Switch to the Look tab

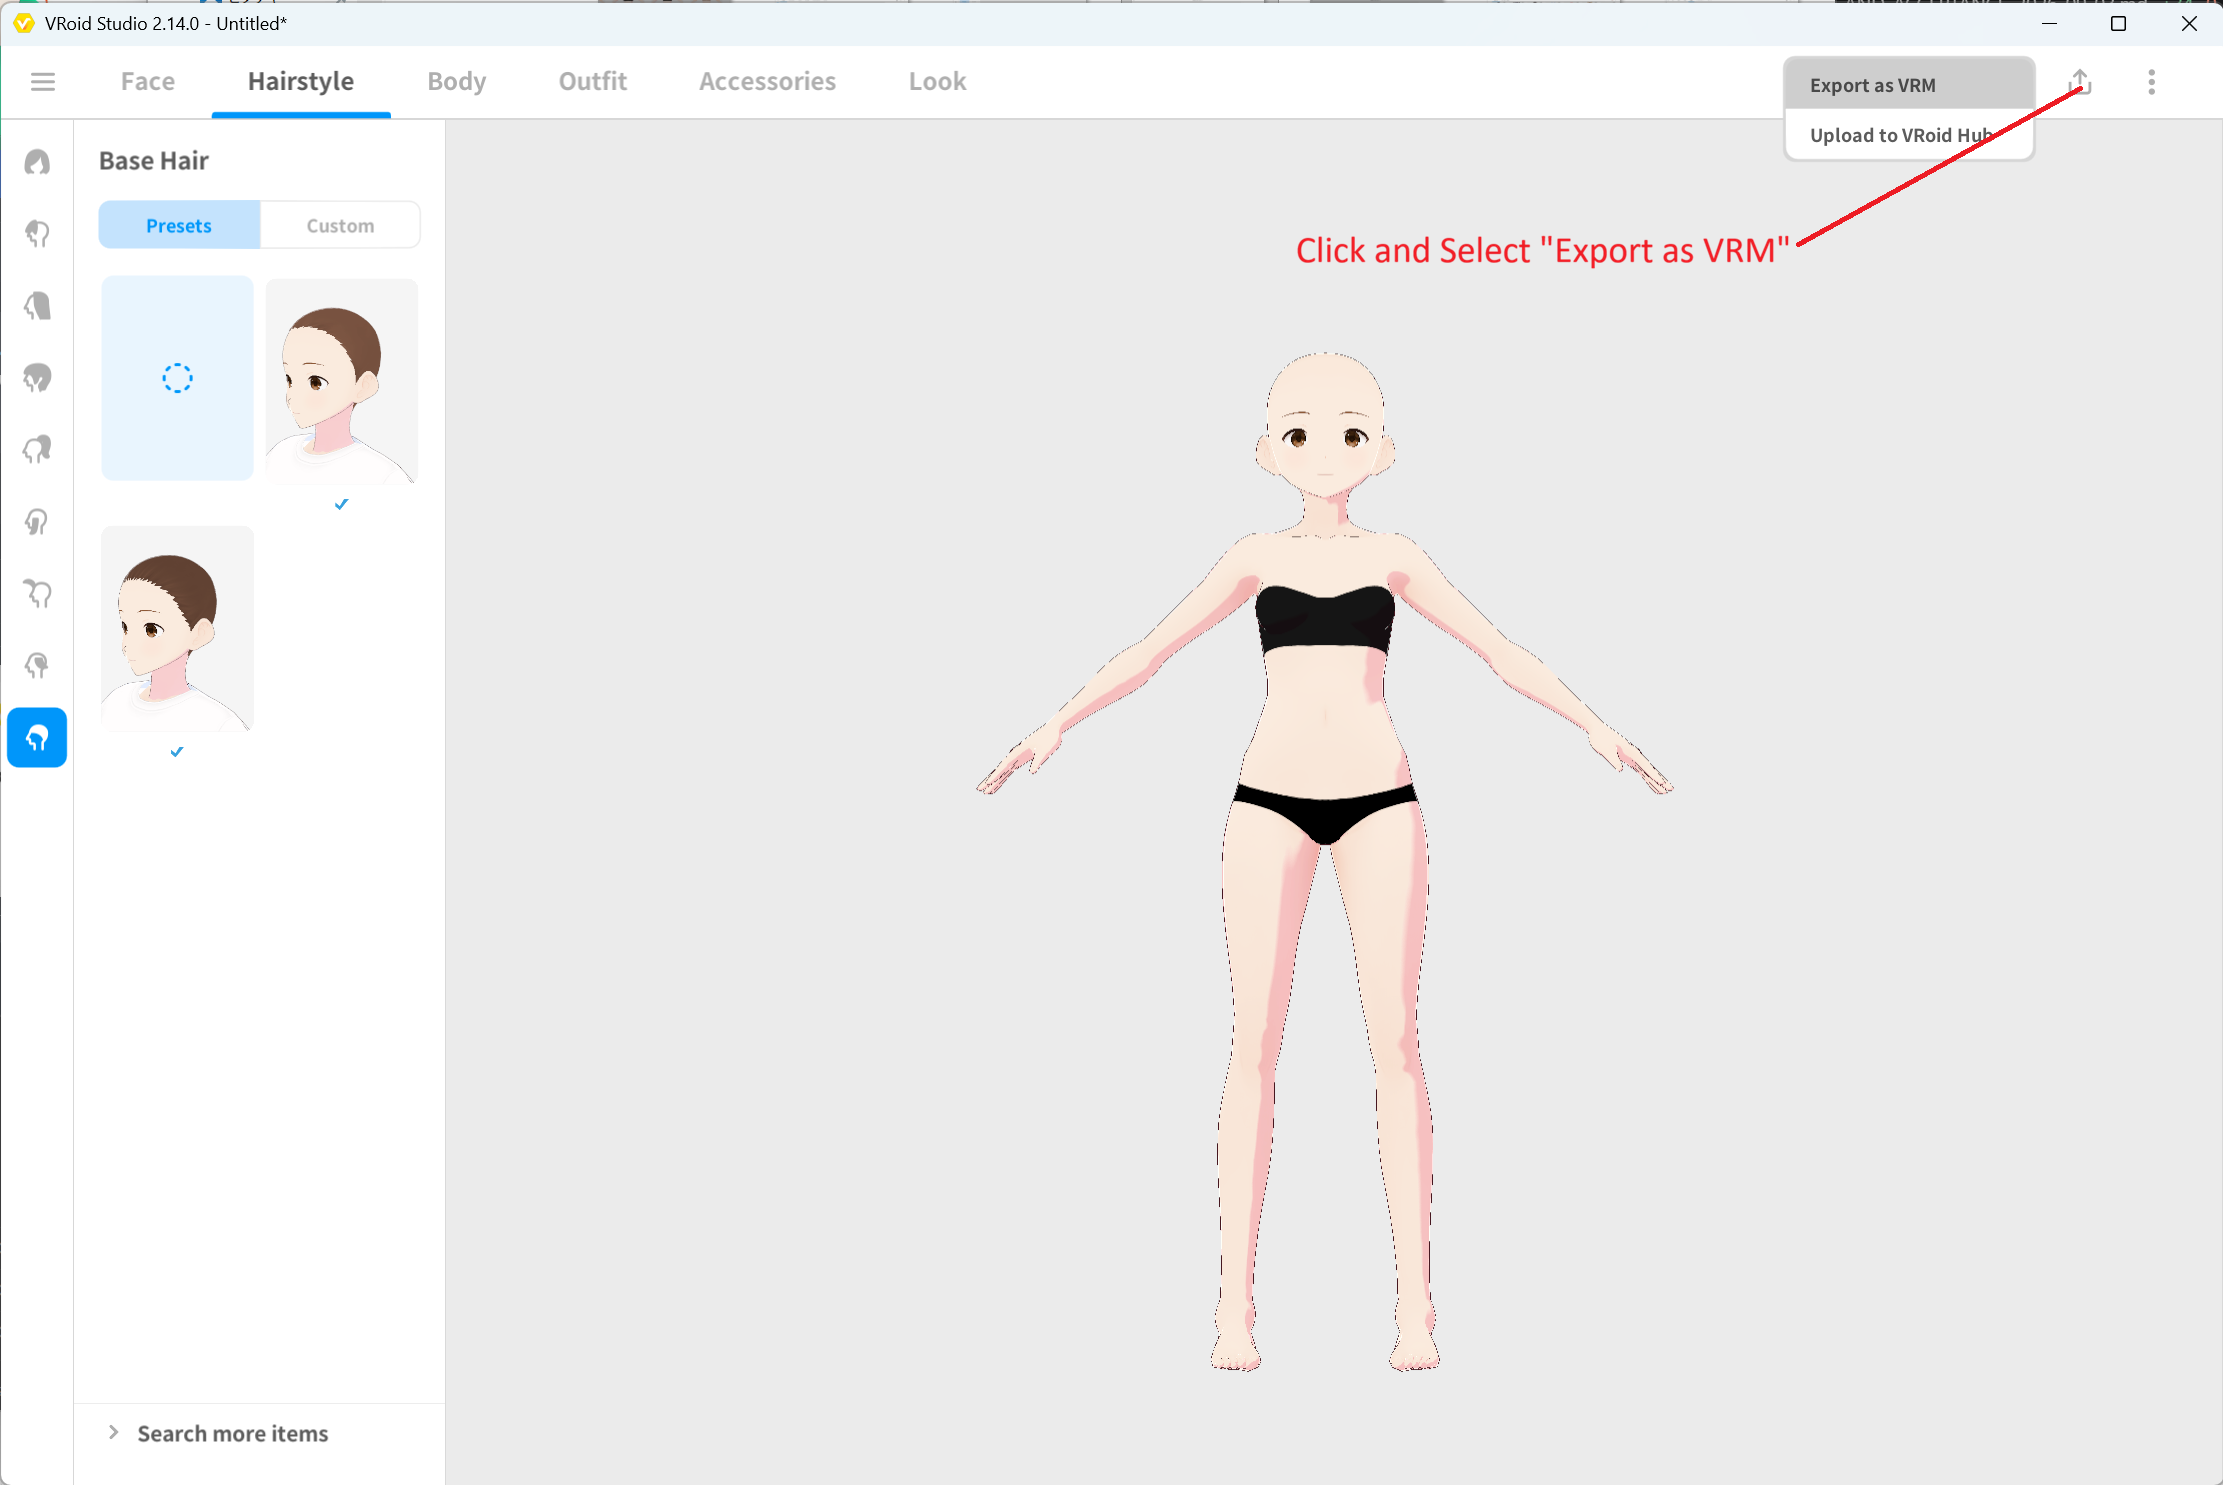(x=938, y=81)
